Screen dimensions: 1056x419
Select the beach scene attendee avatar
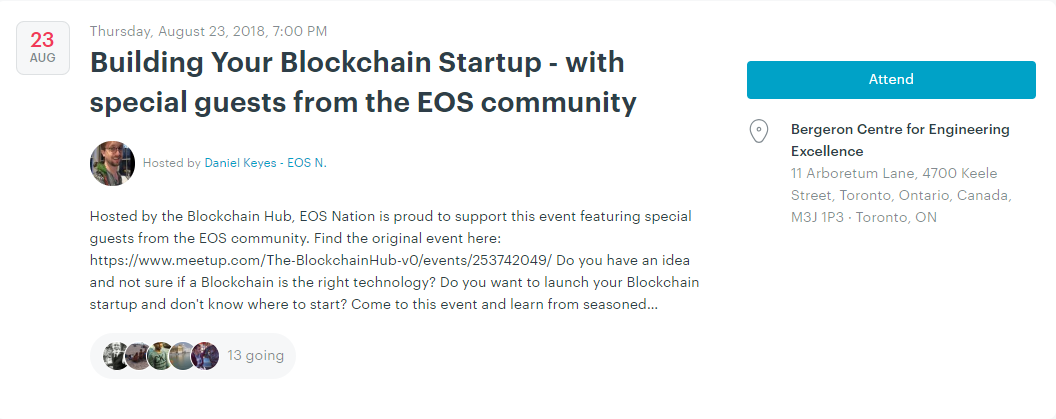[x=137, y=356]
